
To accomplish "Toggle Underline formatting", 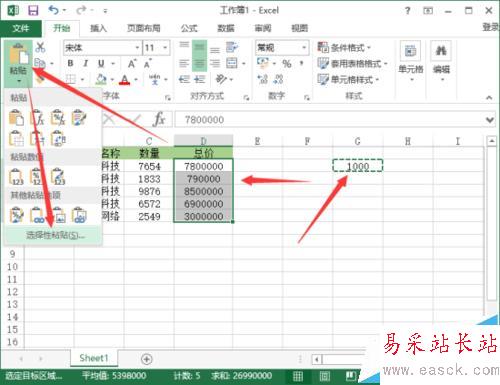I will (101, 63).
